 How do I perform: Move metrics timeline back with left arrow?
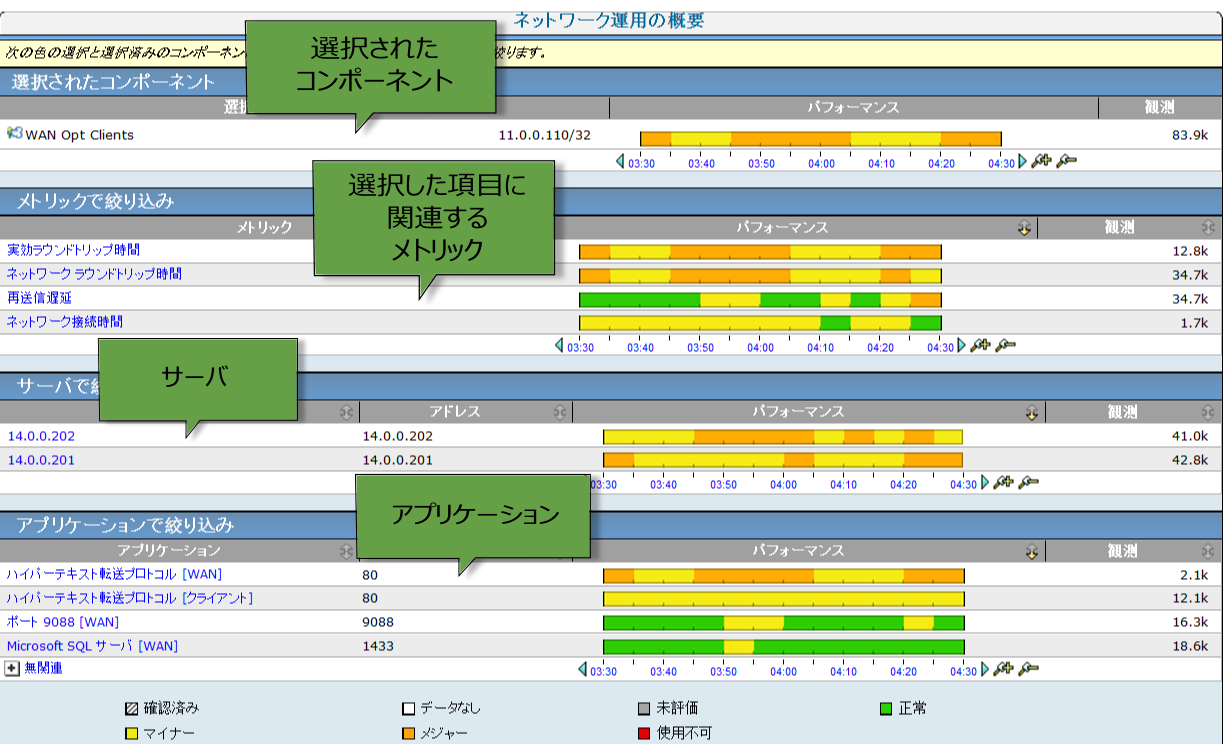point(560,346)
